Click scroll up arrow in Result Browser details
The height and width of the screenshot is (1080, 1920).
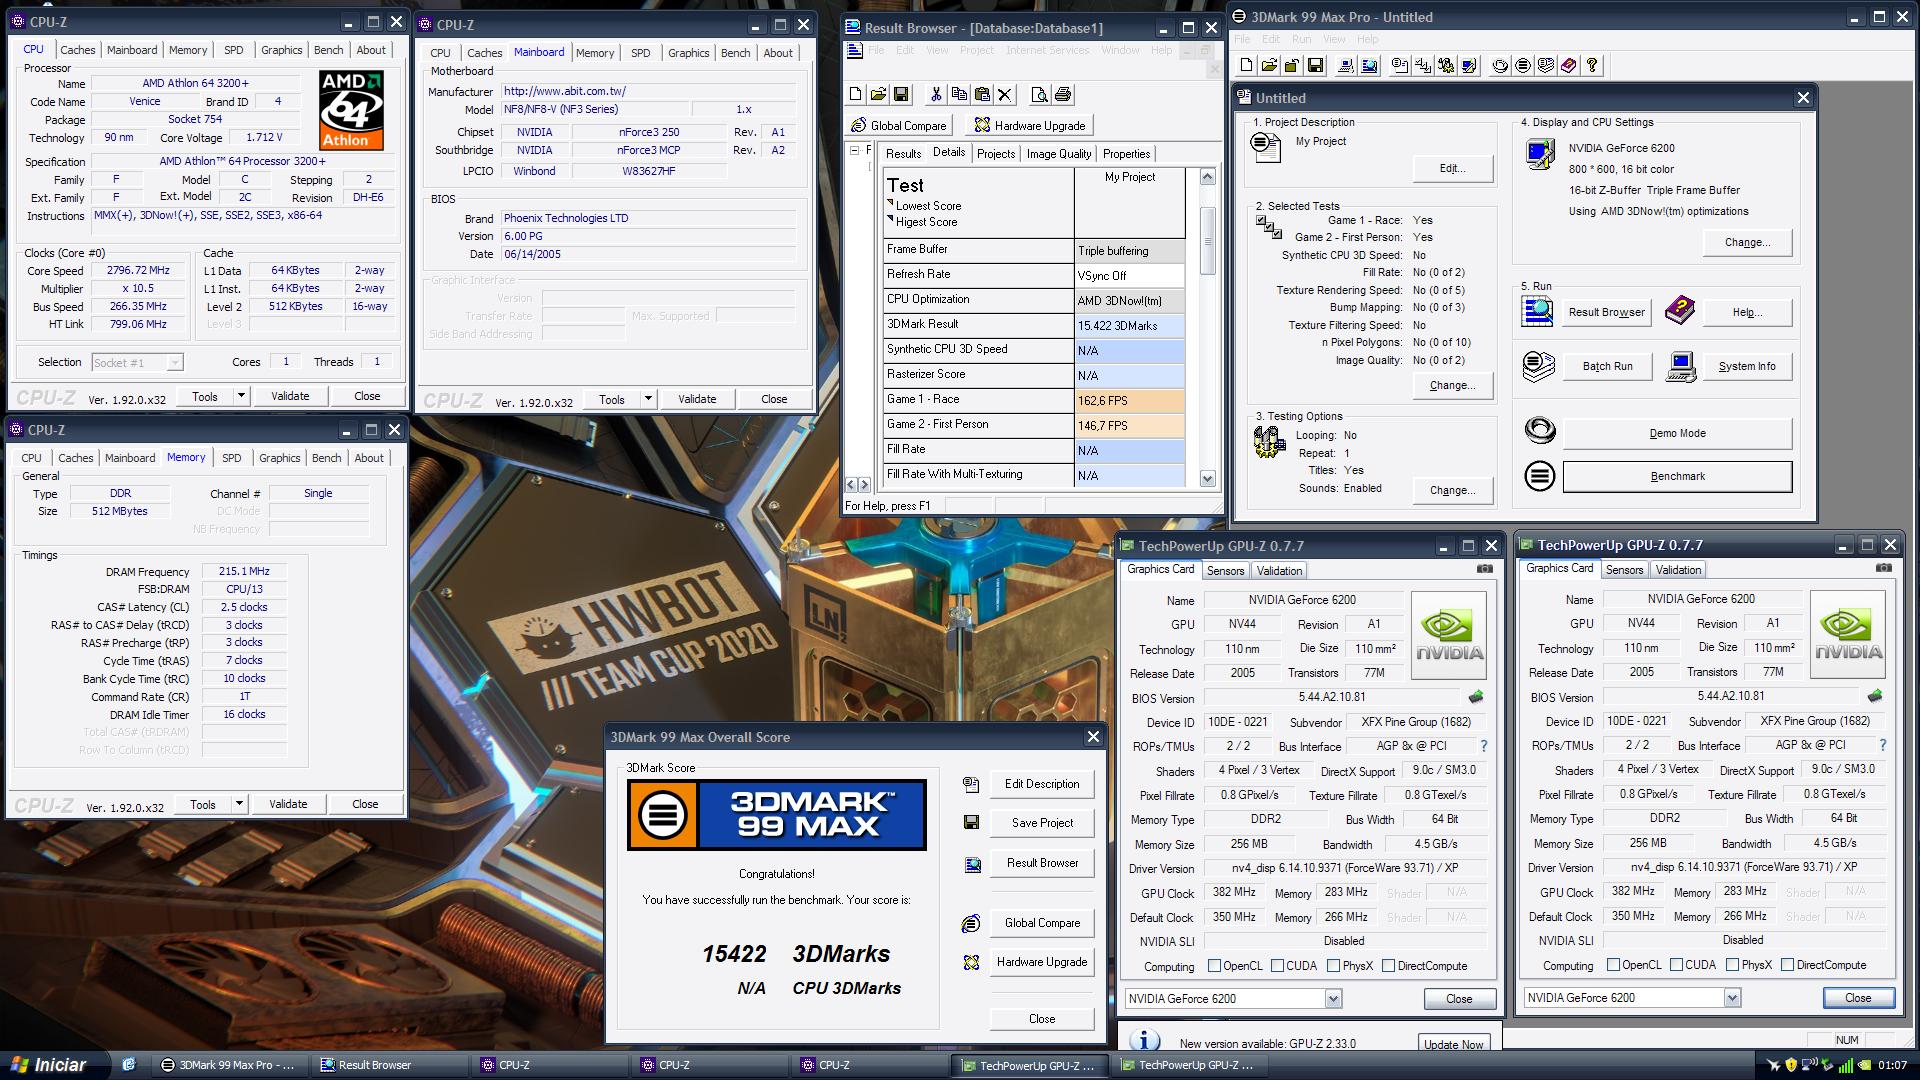pos(1207,177)
